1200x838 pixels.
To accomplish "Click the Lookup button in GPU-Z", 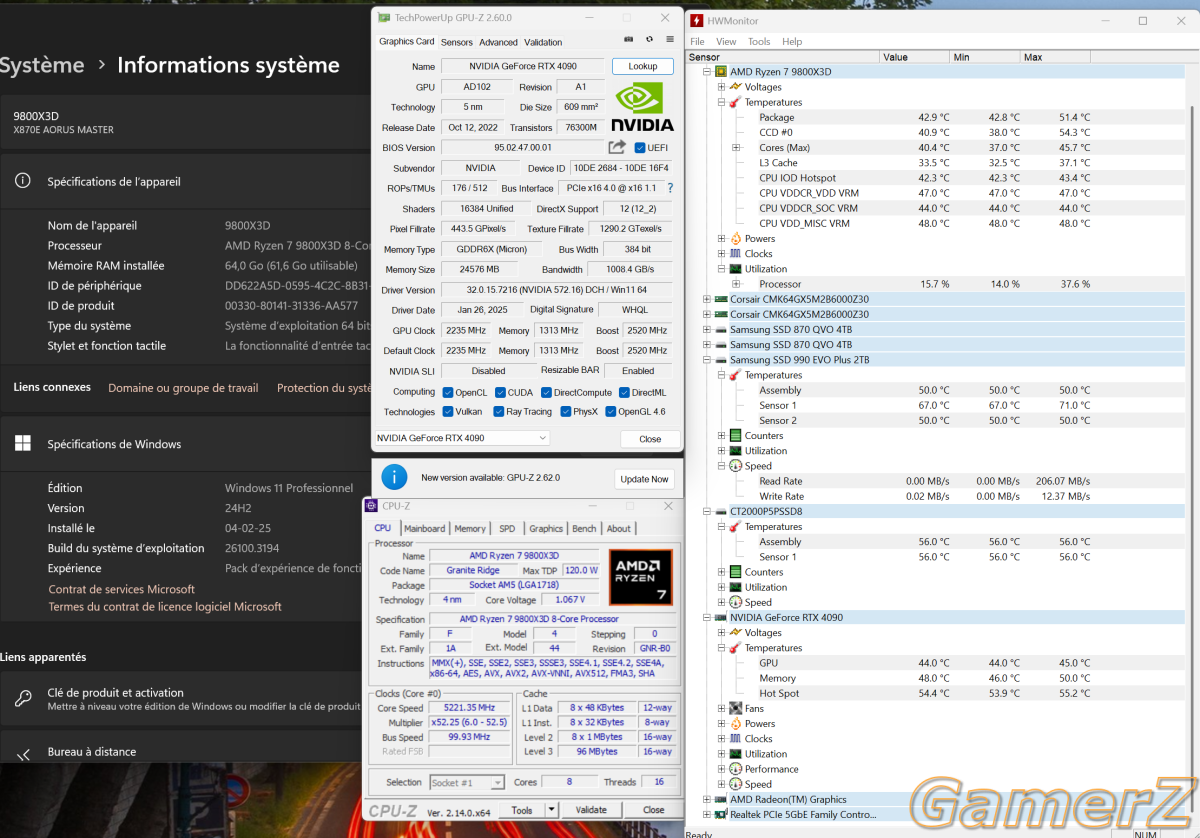I will [x=643, y=66].
